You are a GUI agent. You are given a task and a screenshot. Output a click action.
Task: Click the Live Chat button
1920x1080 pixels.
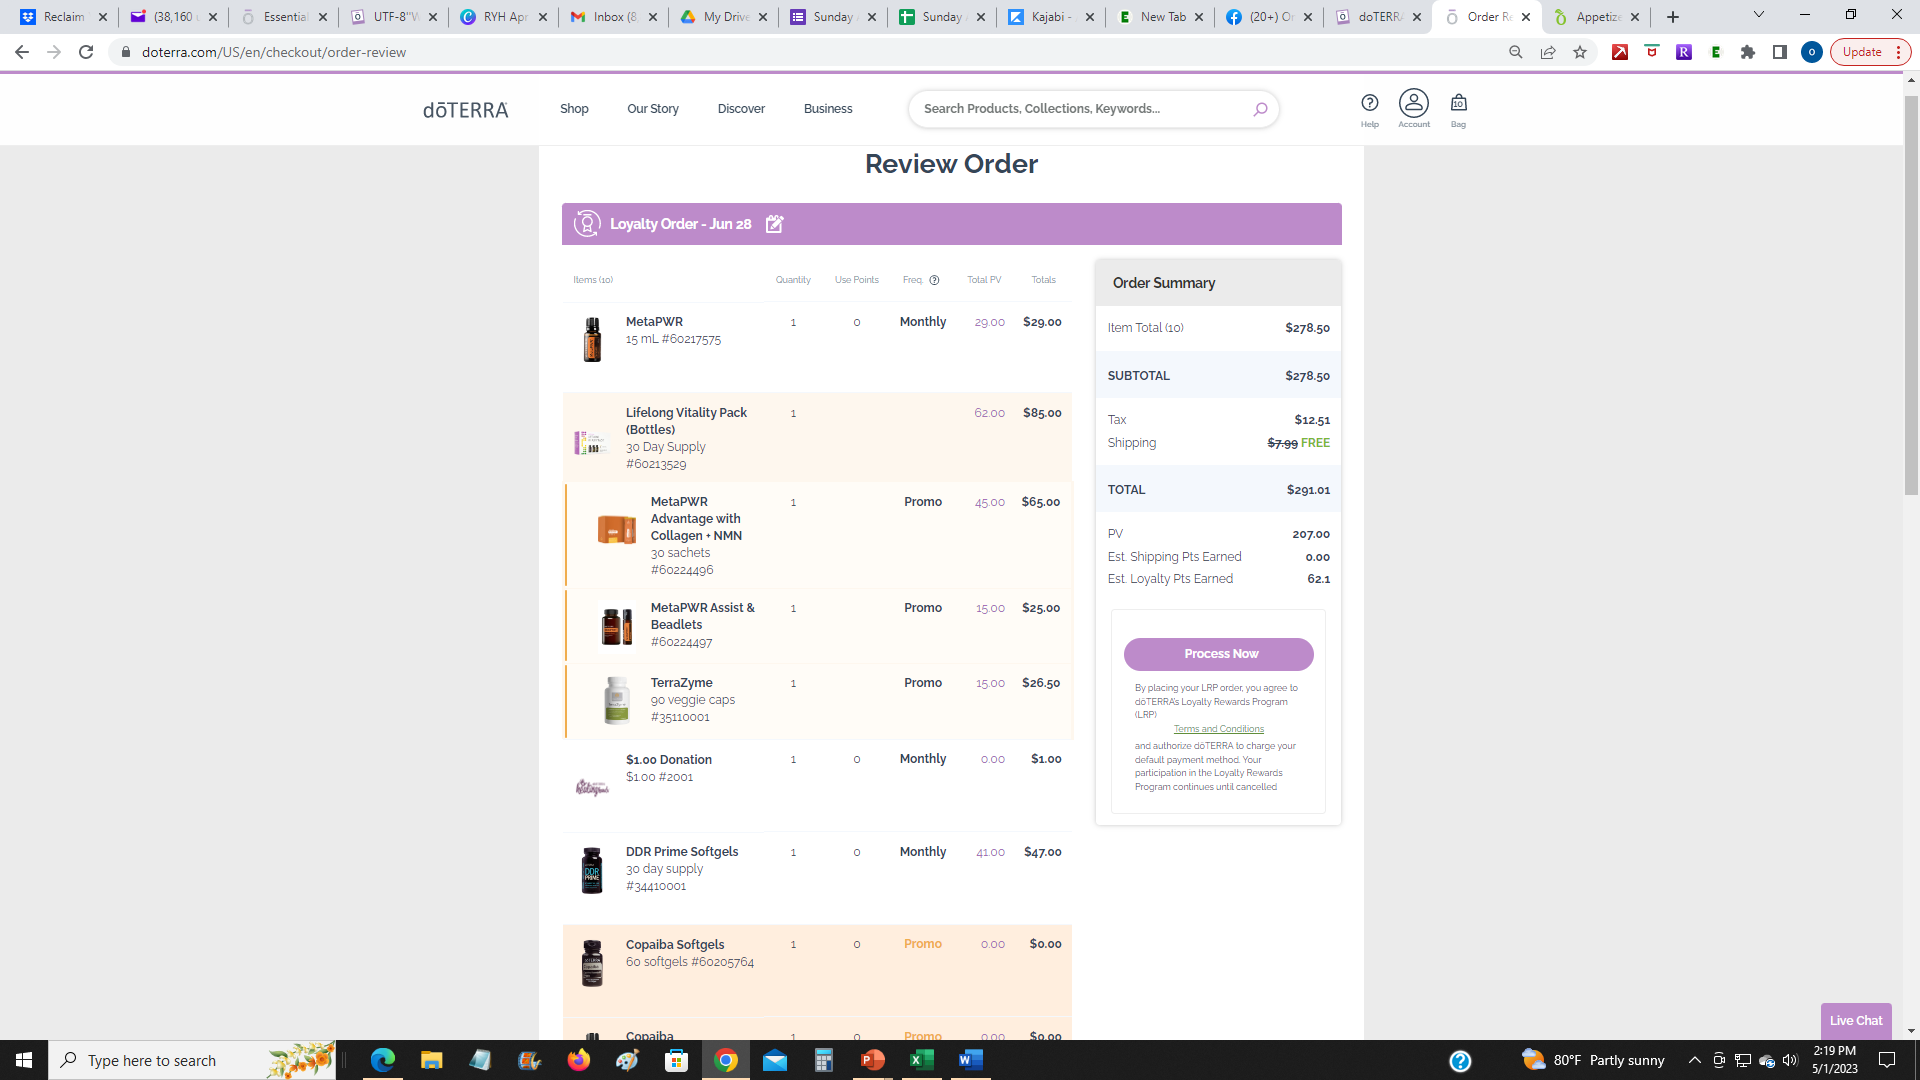click(x=1855, y=1021)
